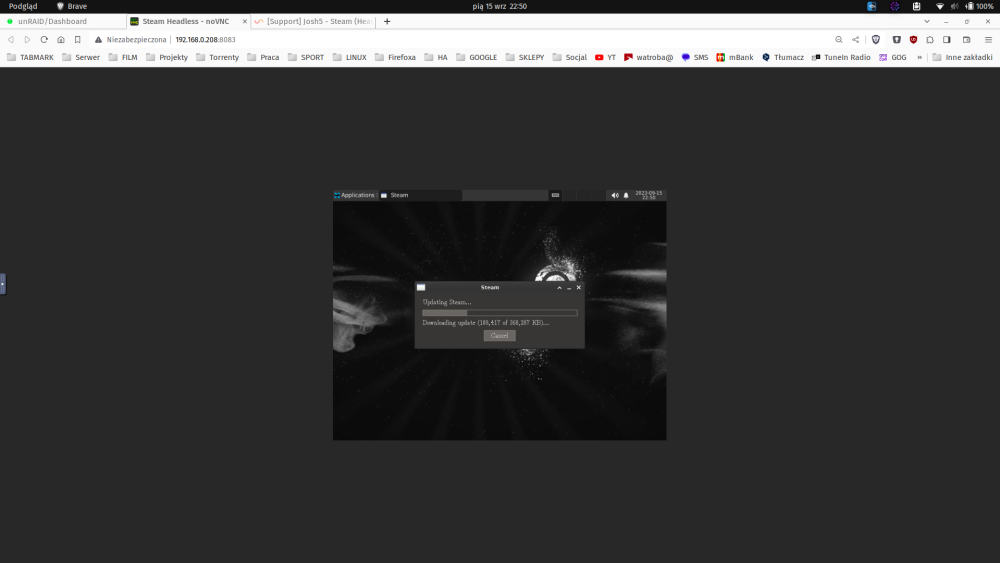Open the Inne zakładki folder
Image resolution: width=1000 pixels, height=563 pixels.
pos(962,57)
